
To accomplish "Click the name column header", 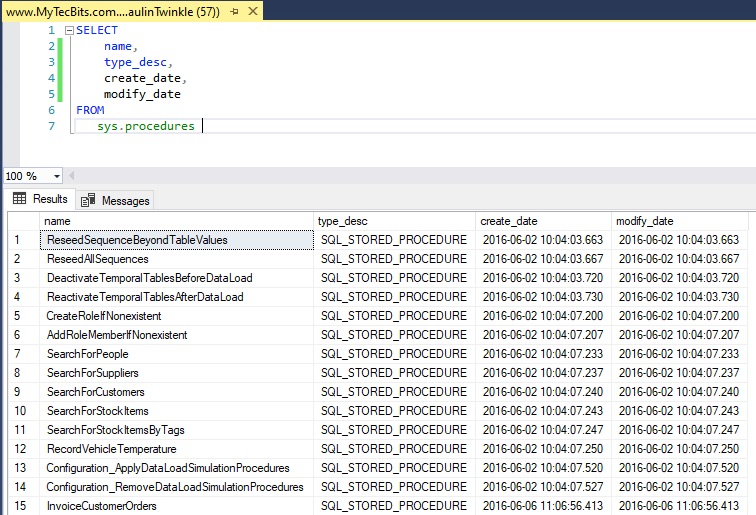I will [176, 221].
